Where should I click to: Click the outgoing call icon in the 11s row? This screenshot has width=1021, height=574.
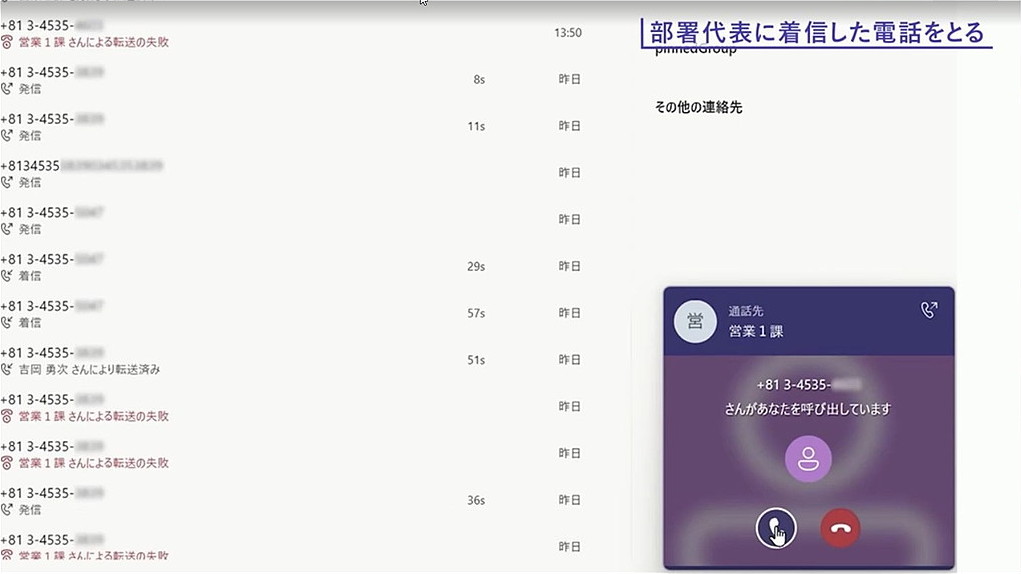[x=7, y=136]
